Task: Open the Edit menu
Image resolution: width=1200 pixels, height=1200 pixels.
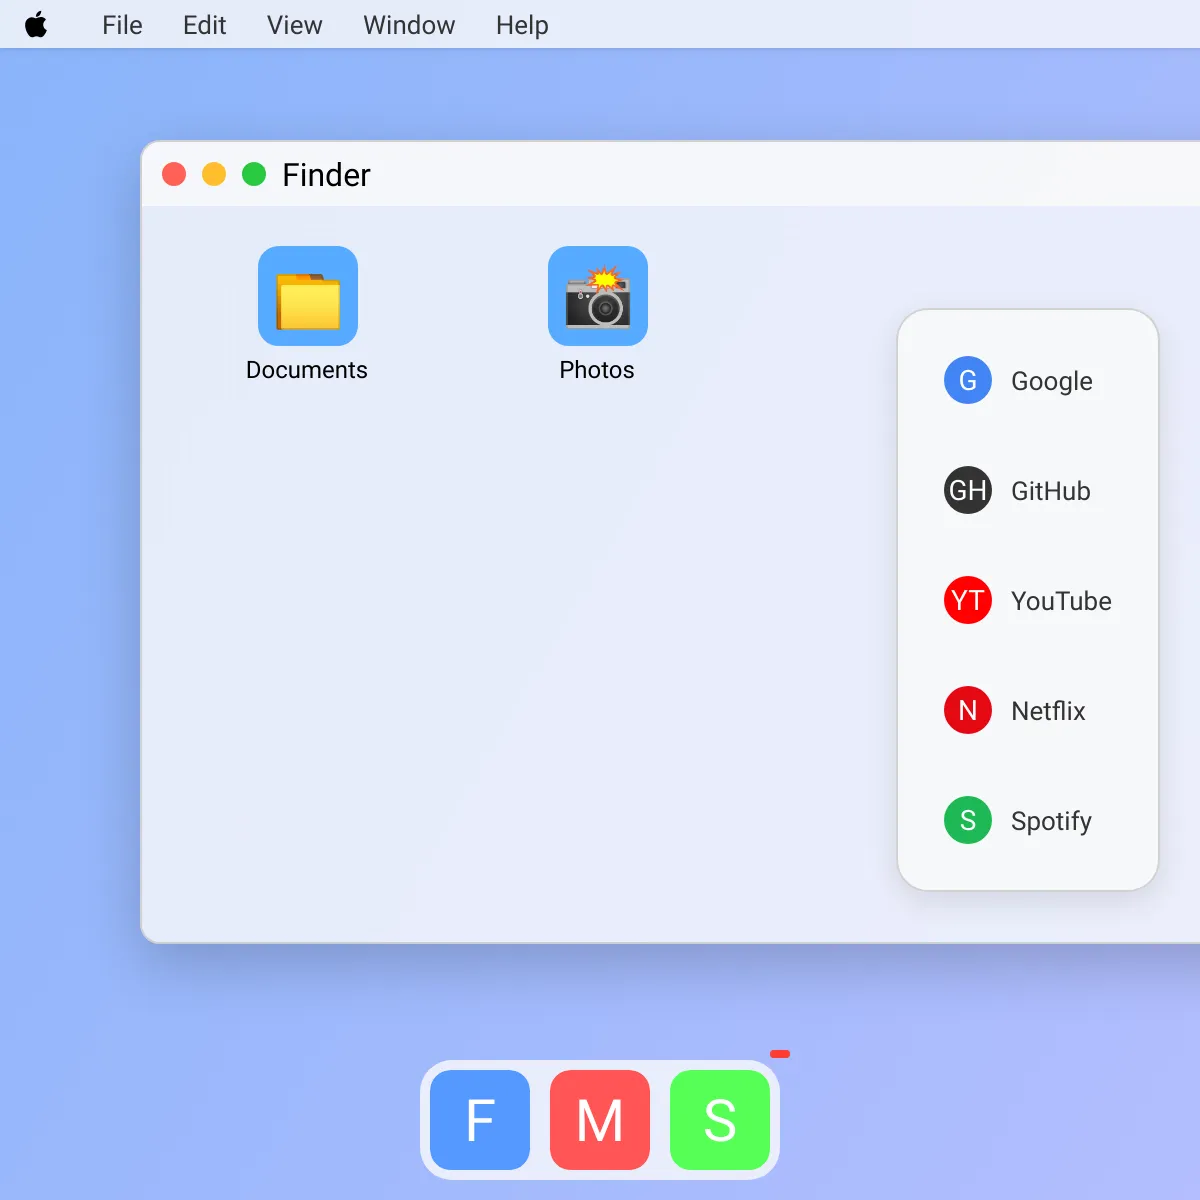Action: (205, 25)
